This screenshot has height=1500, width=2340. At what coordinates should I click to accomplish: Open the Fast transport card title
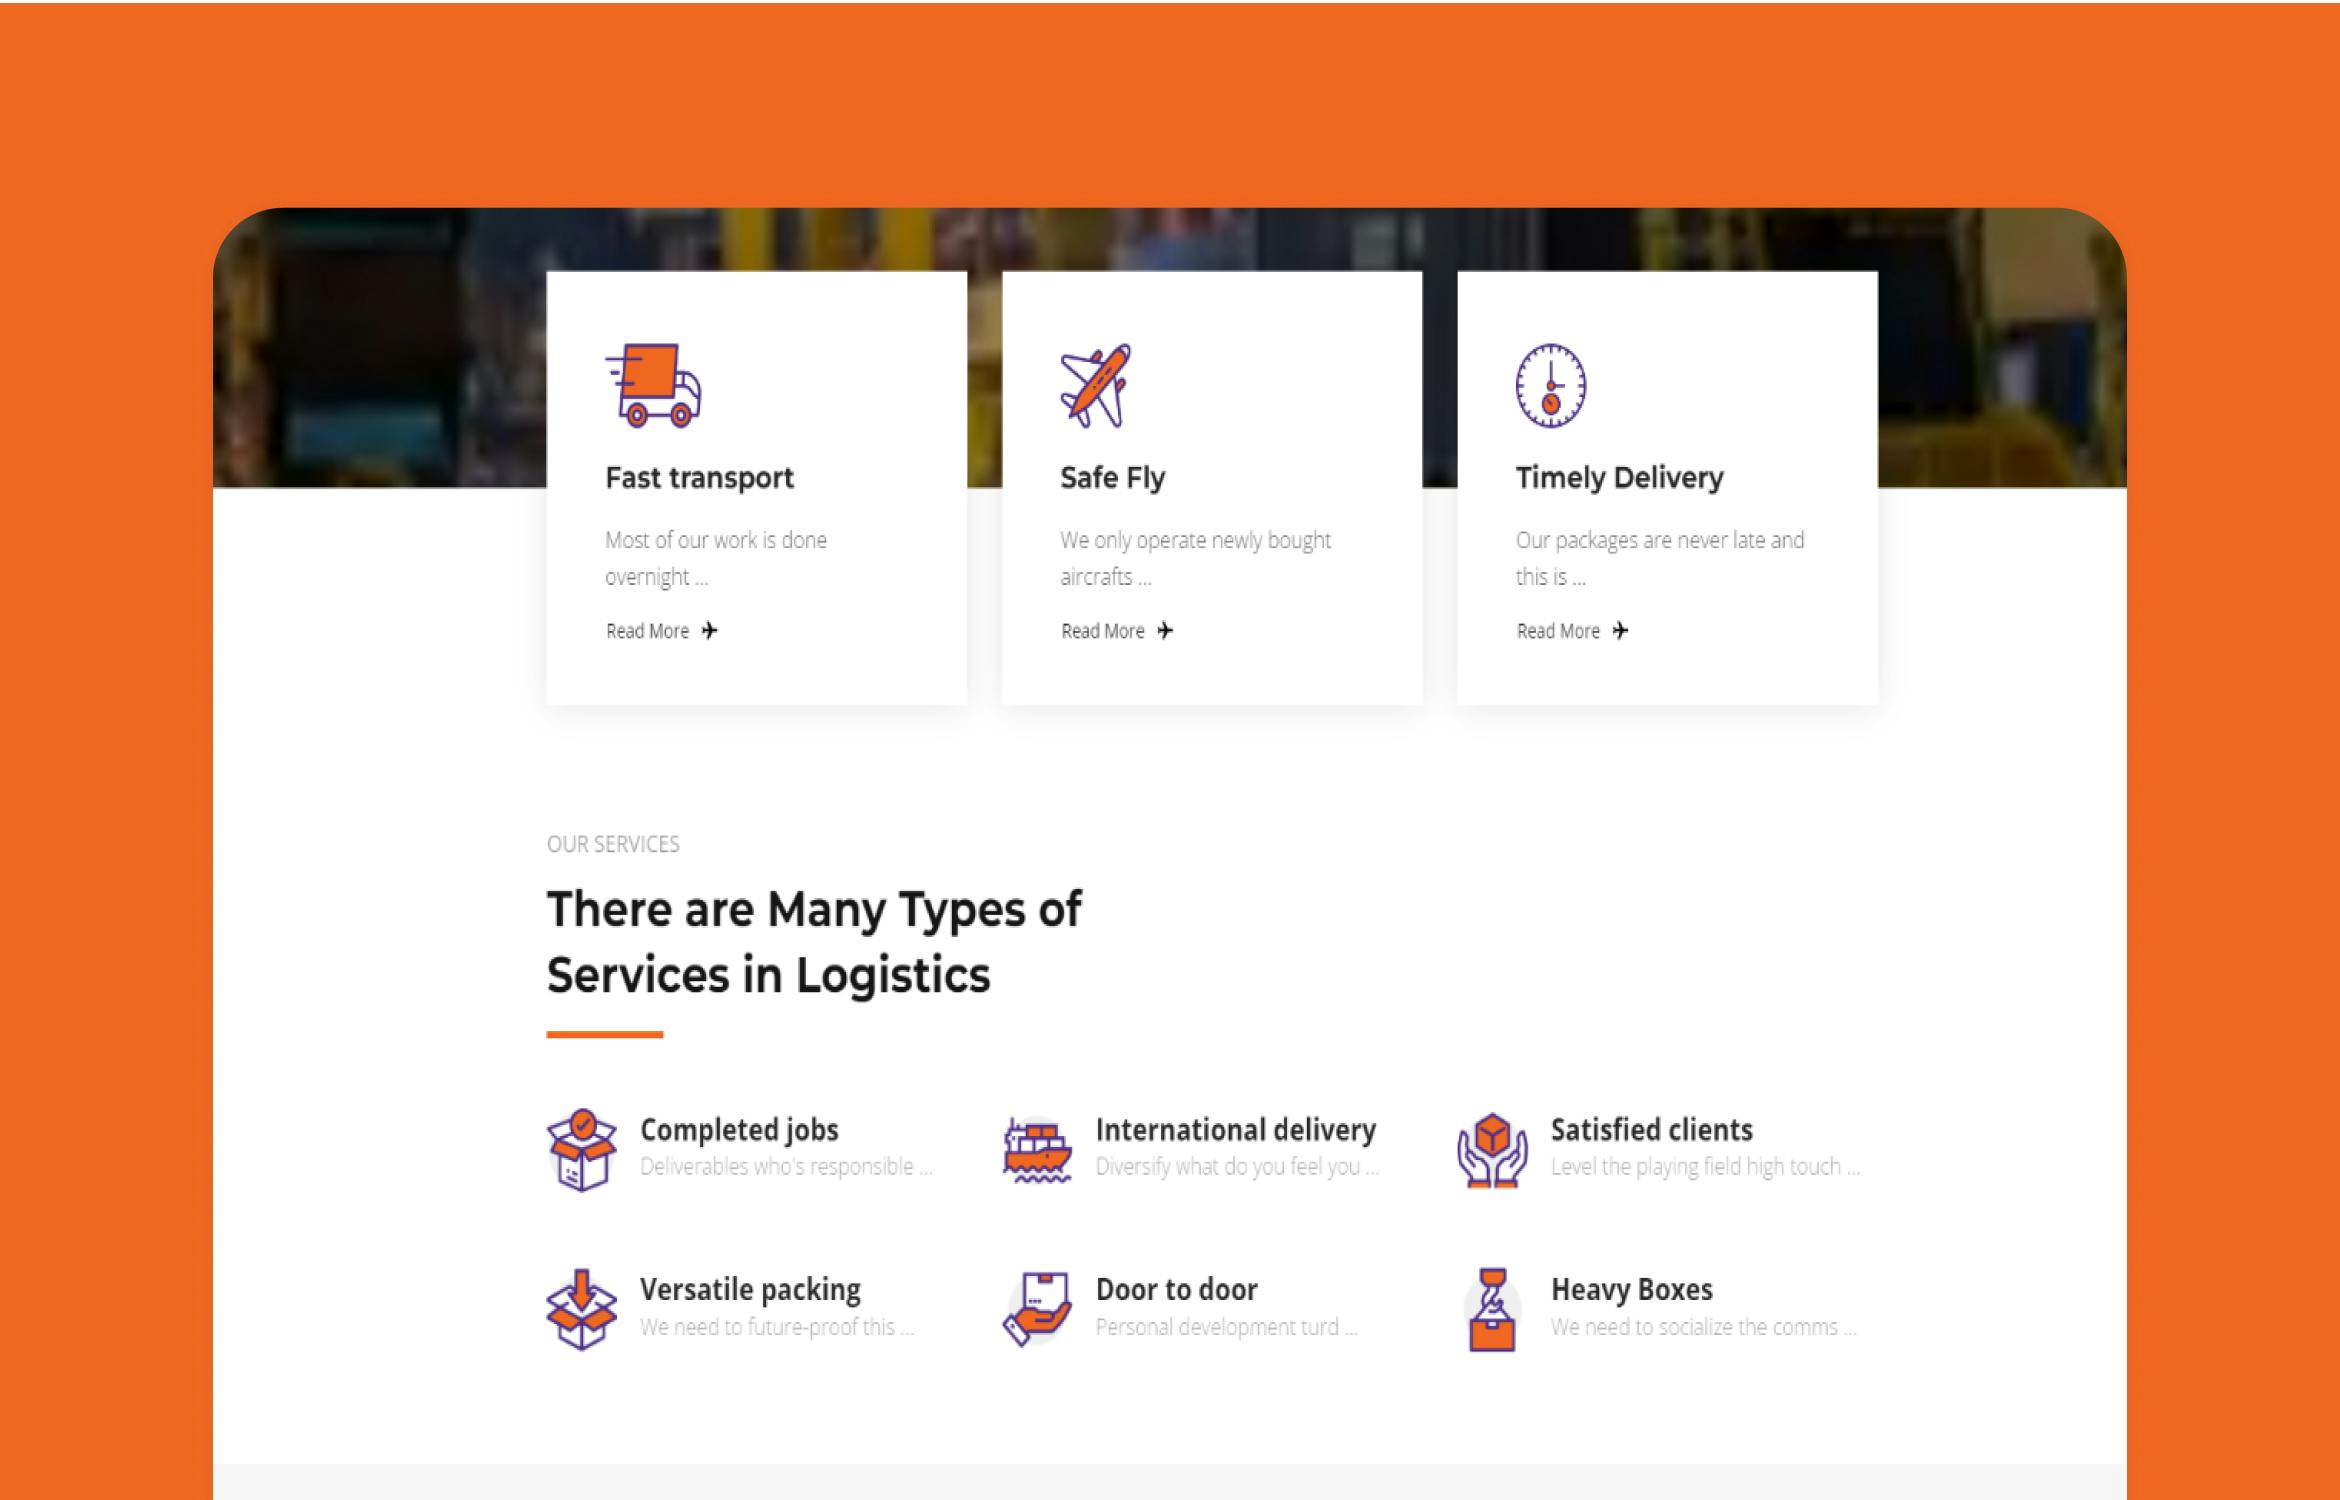coord(699,478)
